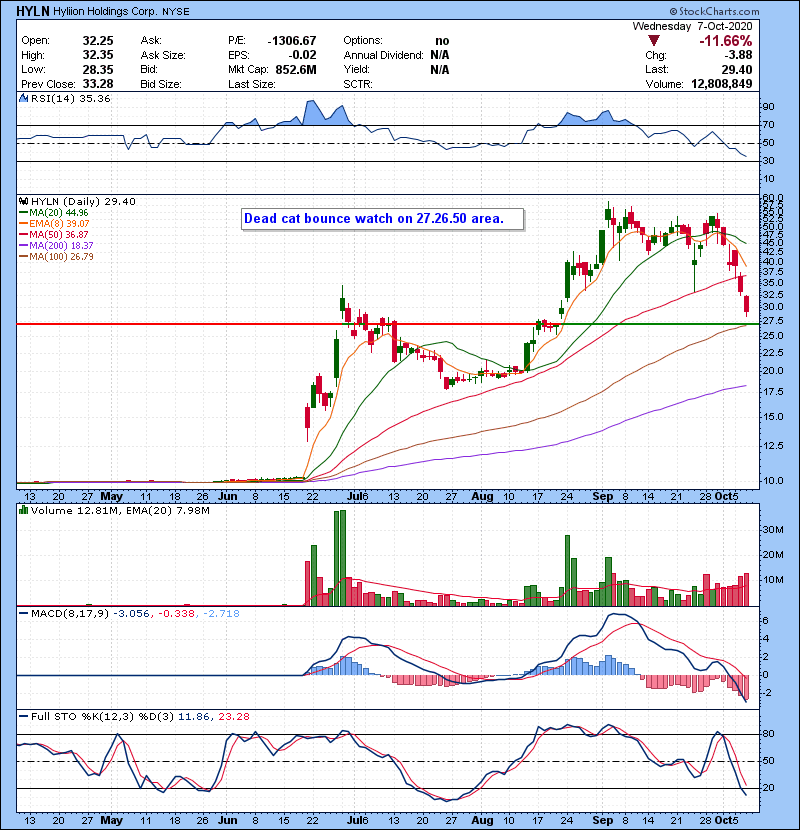Screen dimensions: 800x830
Task: Click the Last price value 29.40
Action: point(737,69)
